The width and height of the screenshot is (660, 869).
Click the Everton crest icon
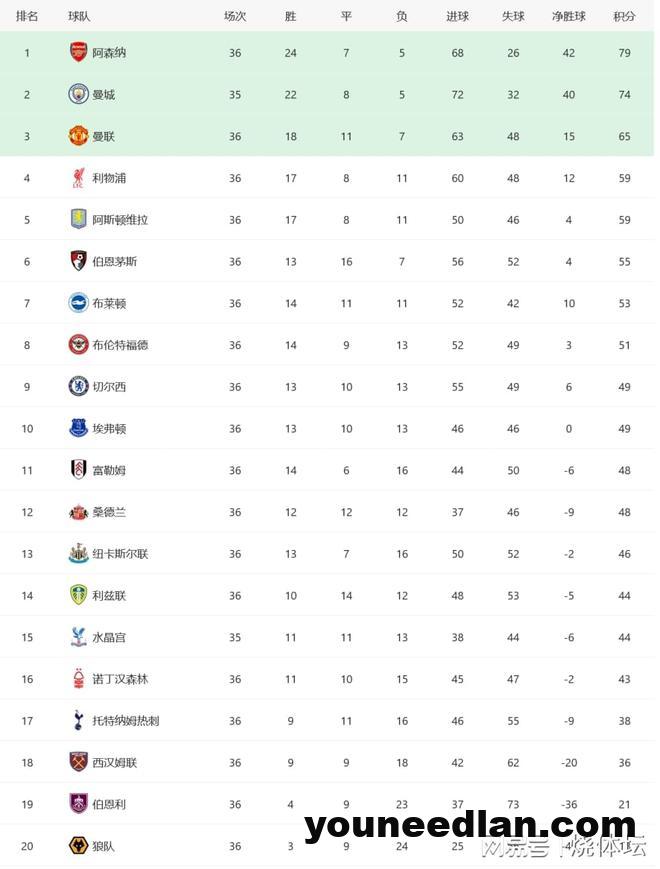pos(78,428)
